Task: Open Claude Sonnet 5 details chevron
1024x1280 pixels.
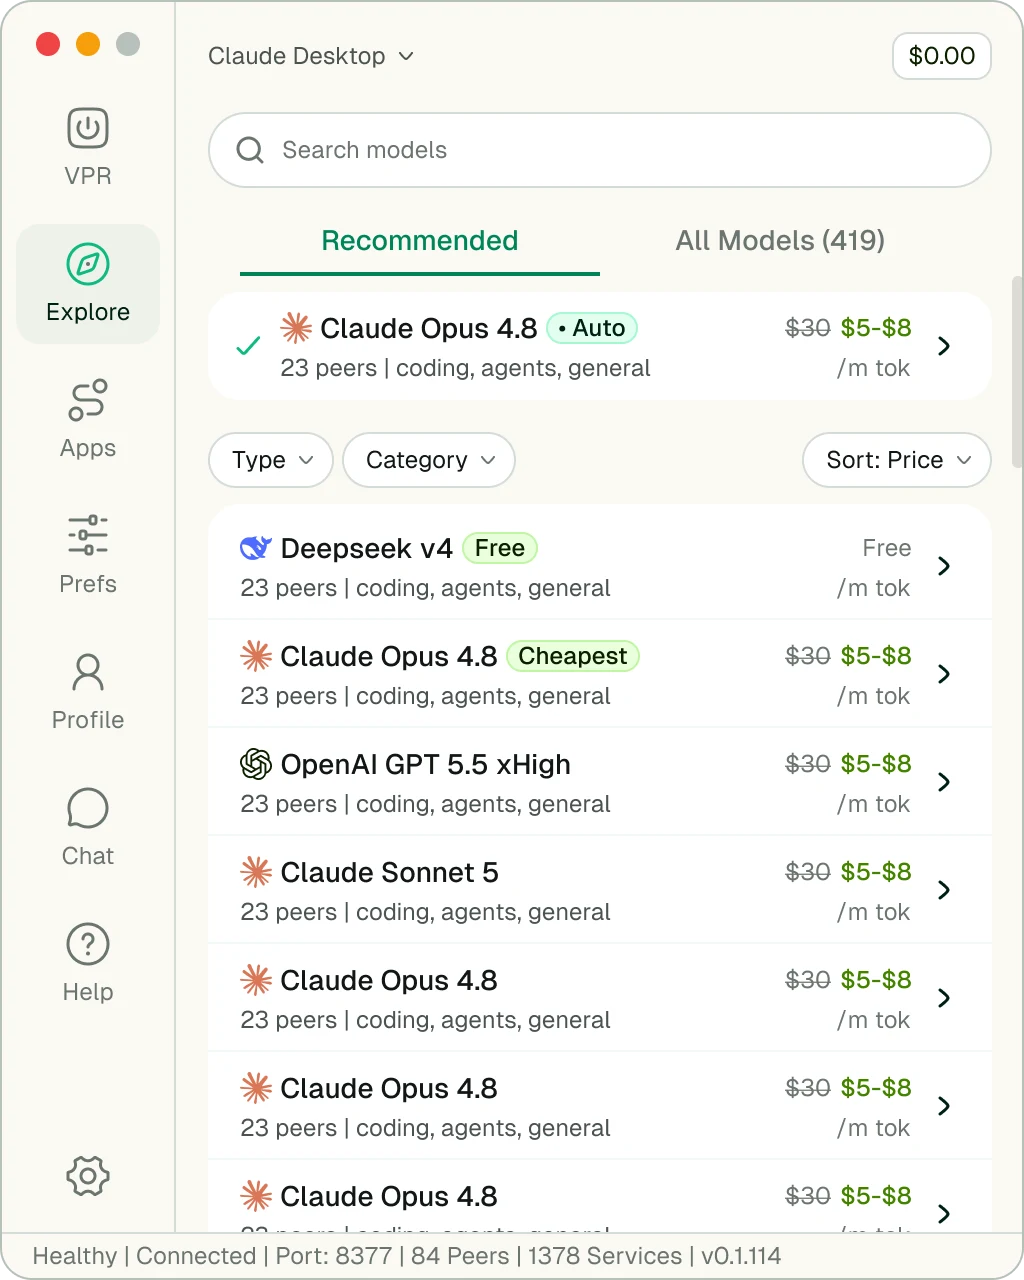Action: 944,890
